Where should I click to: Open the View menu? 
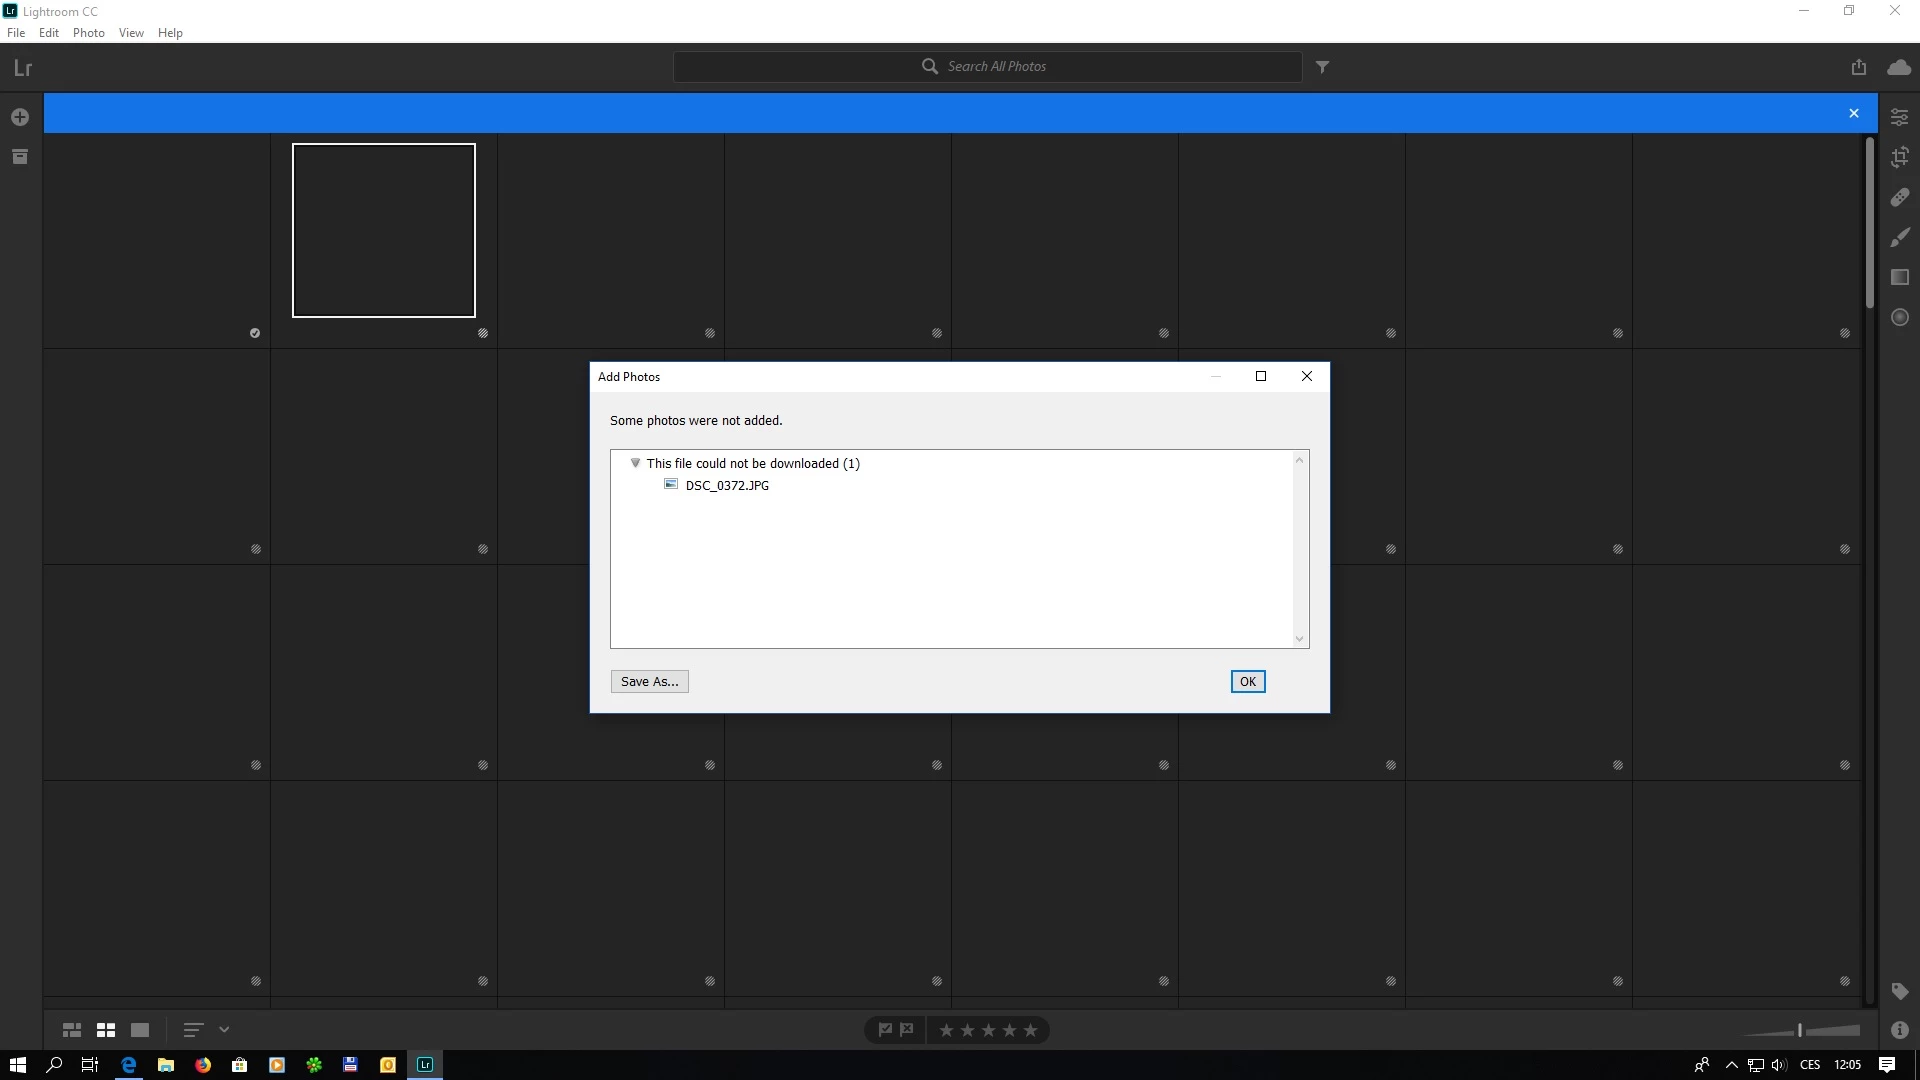point(131,33)
